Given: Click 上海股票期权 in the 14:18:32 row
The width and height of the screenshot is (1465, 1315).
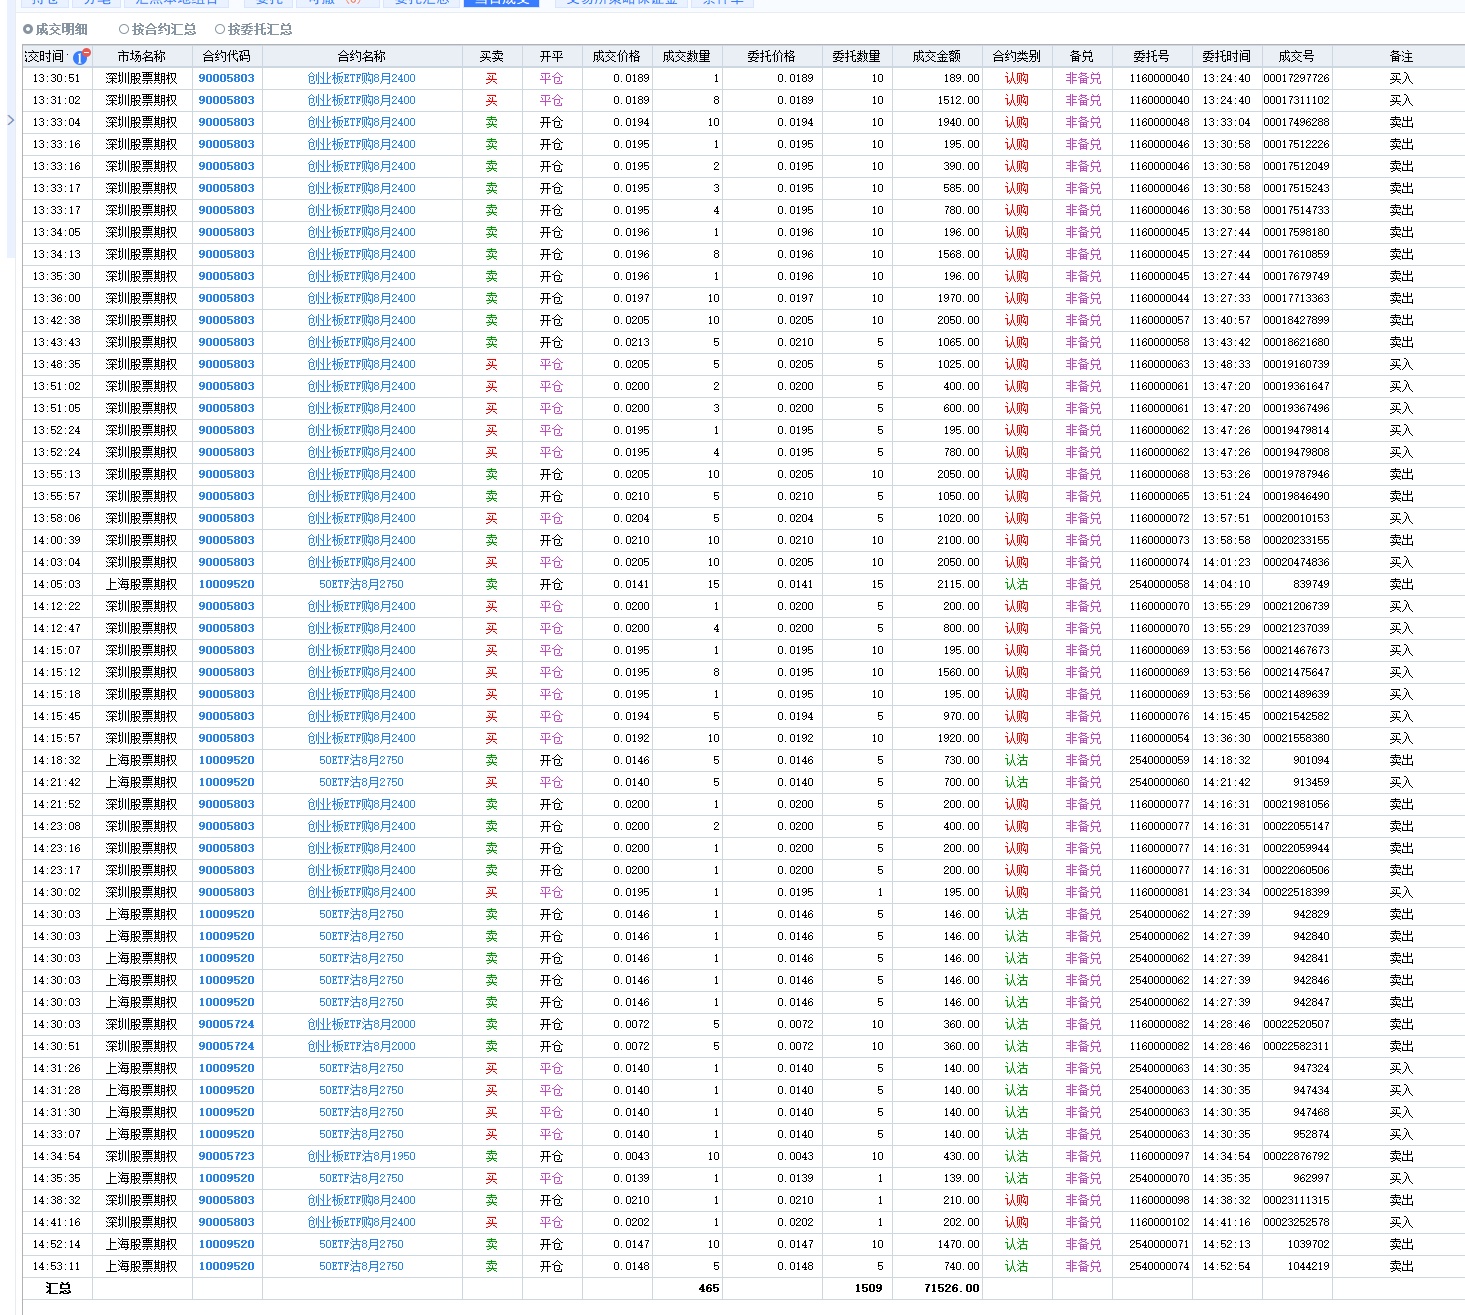Looking at the screenshot, I should point(141,760).
